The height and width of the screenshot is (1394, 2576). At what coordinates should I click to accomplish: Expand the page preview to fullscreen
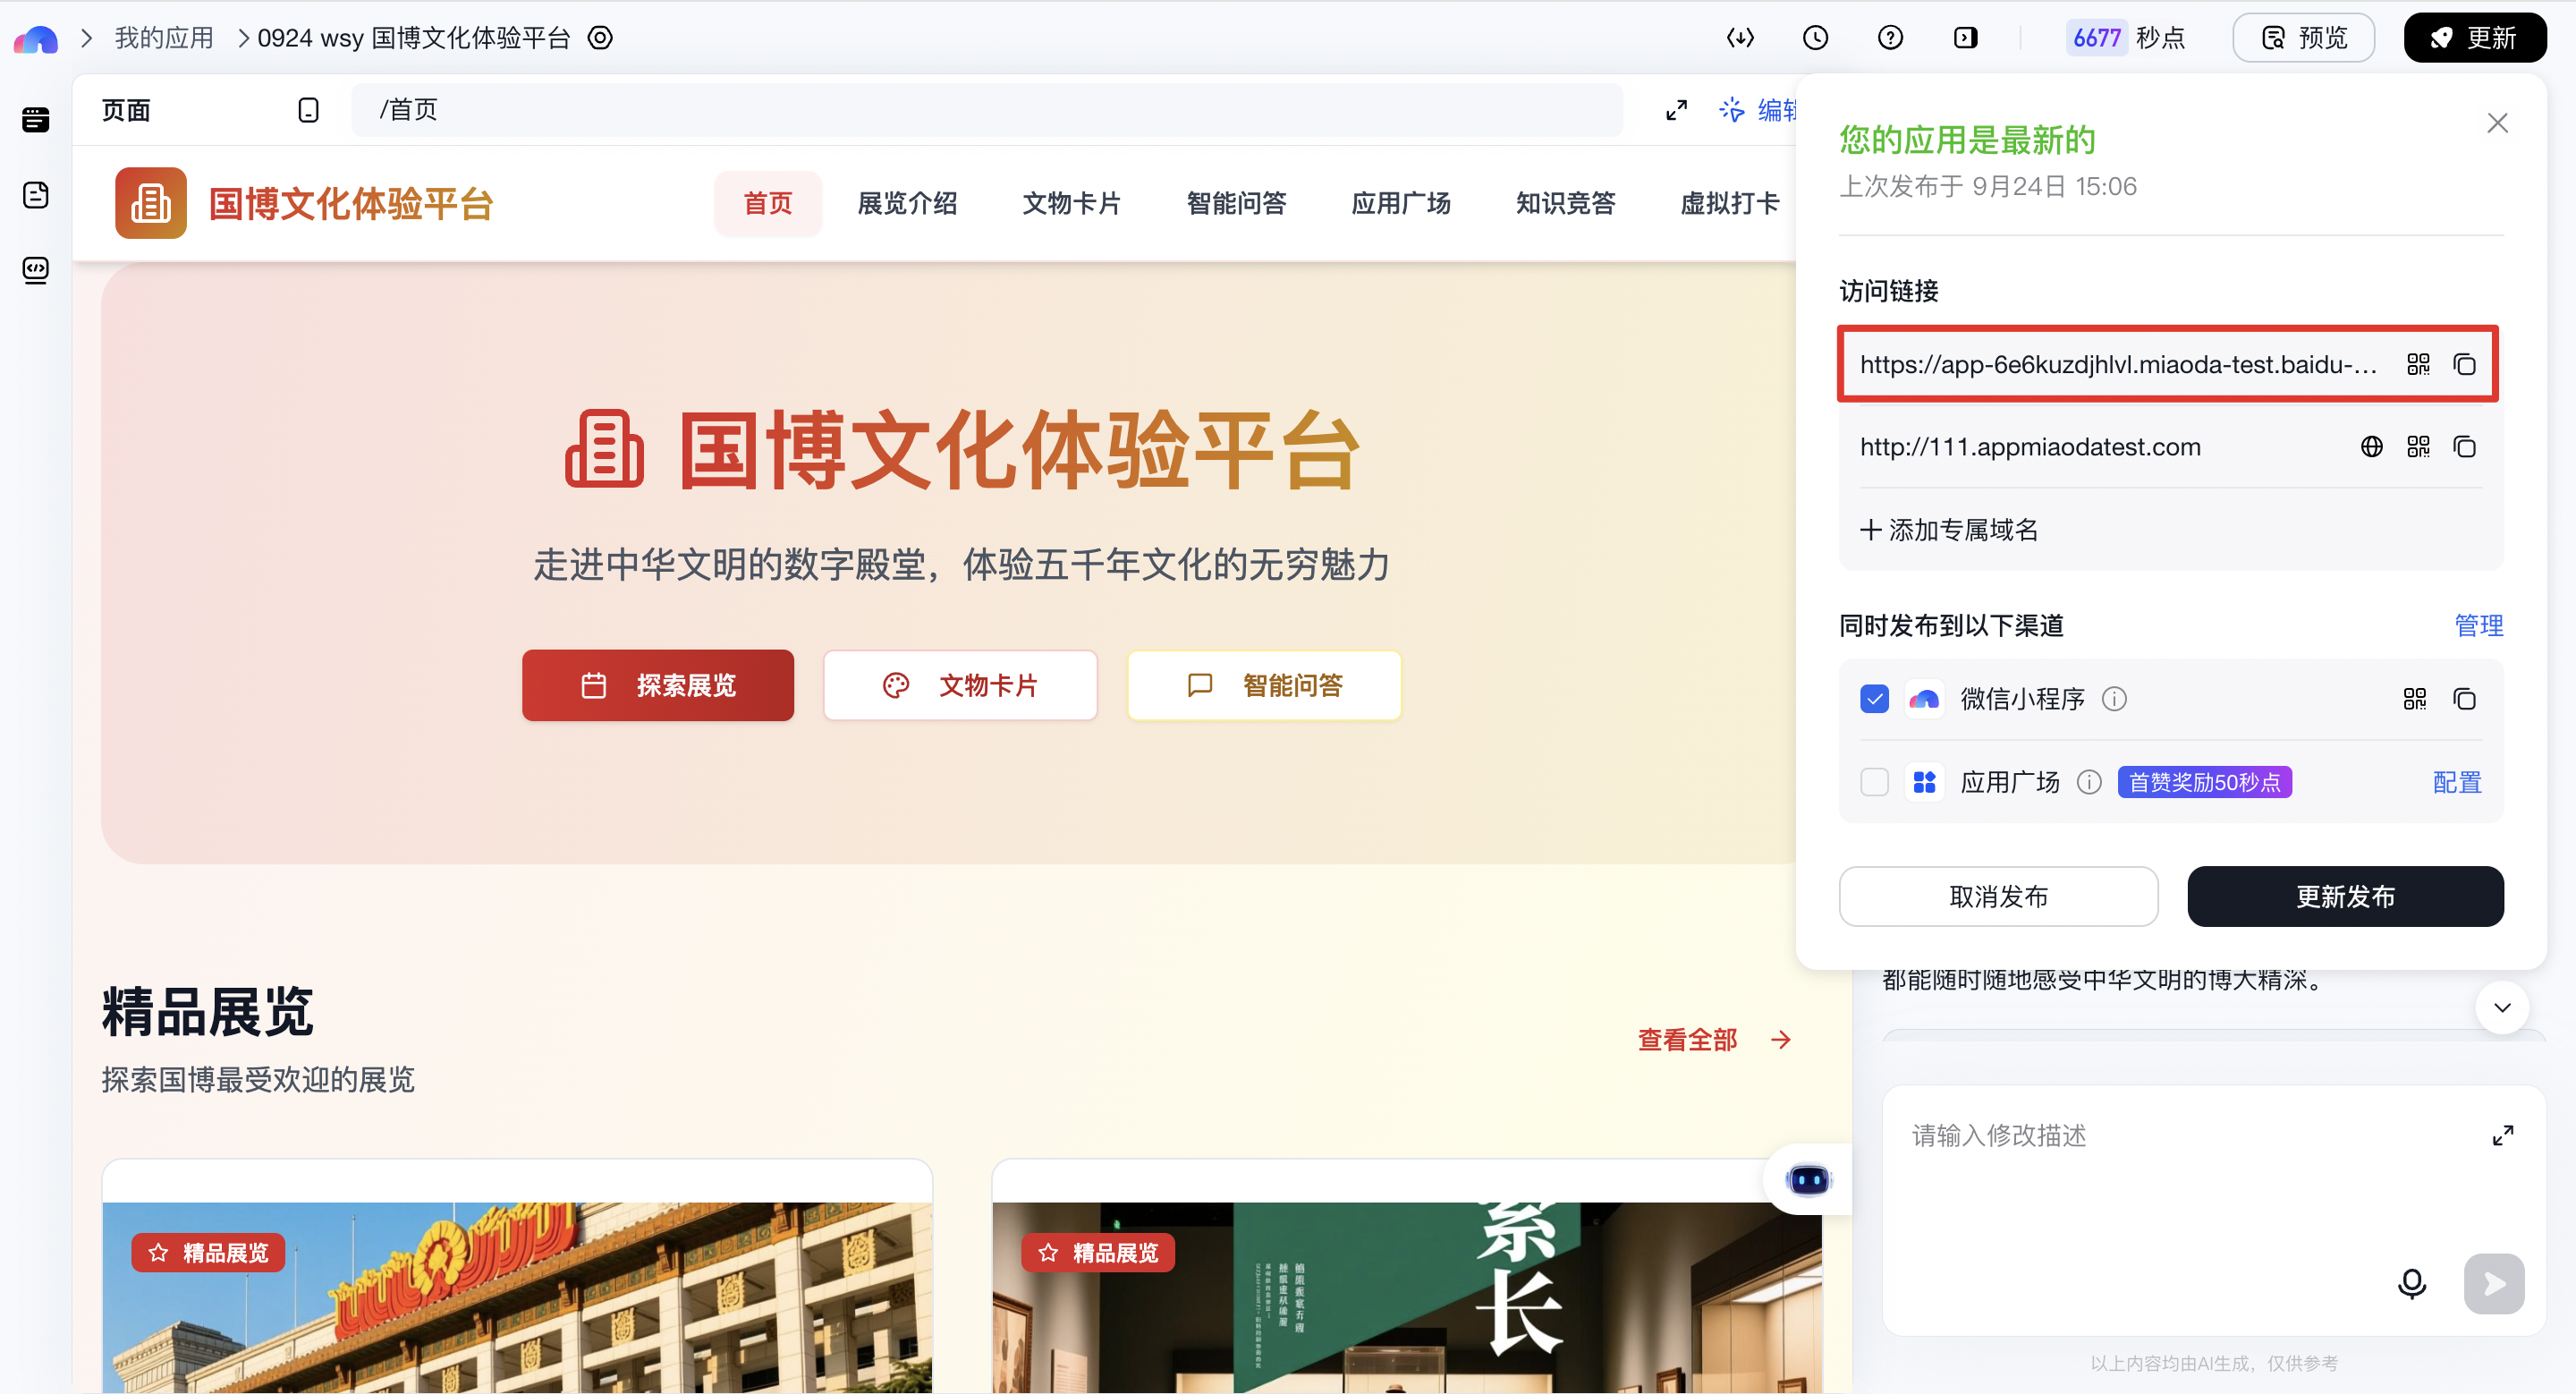coord(1677,110)
